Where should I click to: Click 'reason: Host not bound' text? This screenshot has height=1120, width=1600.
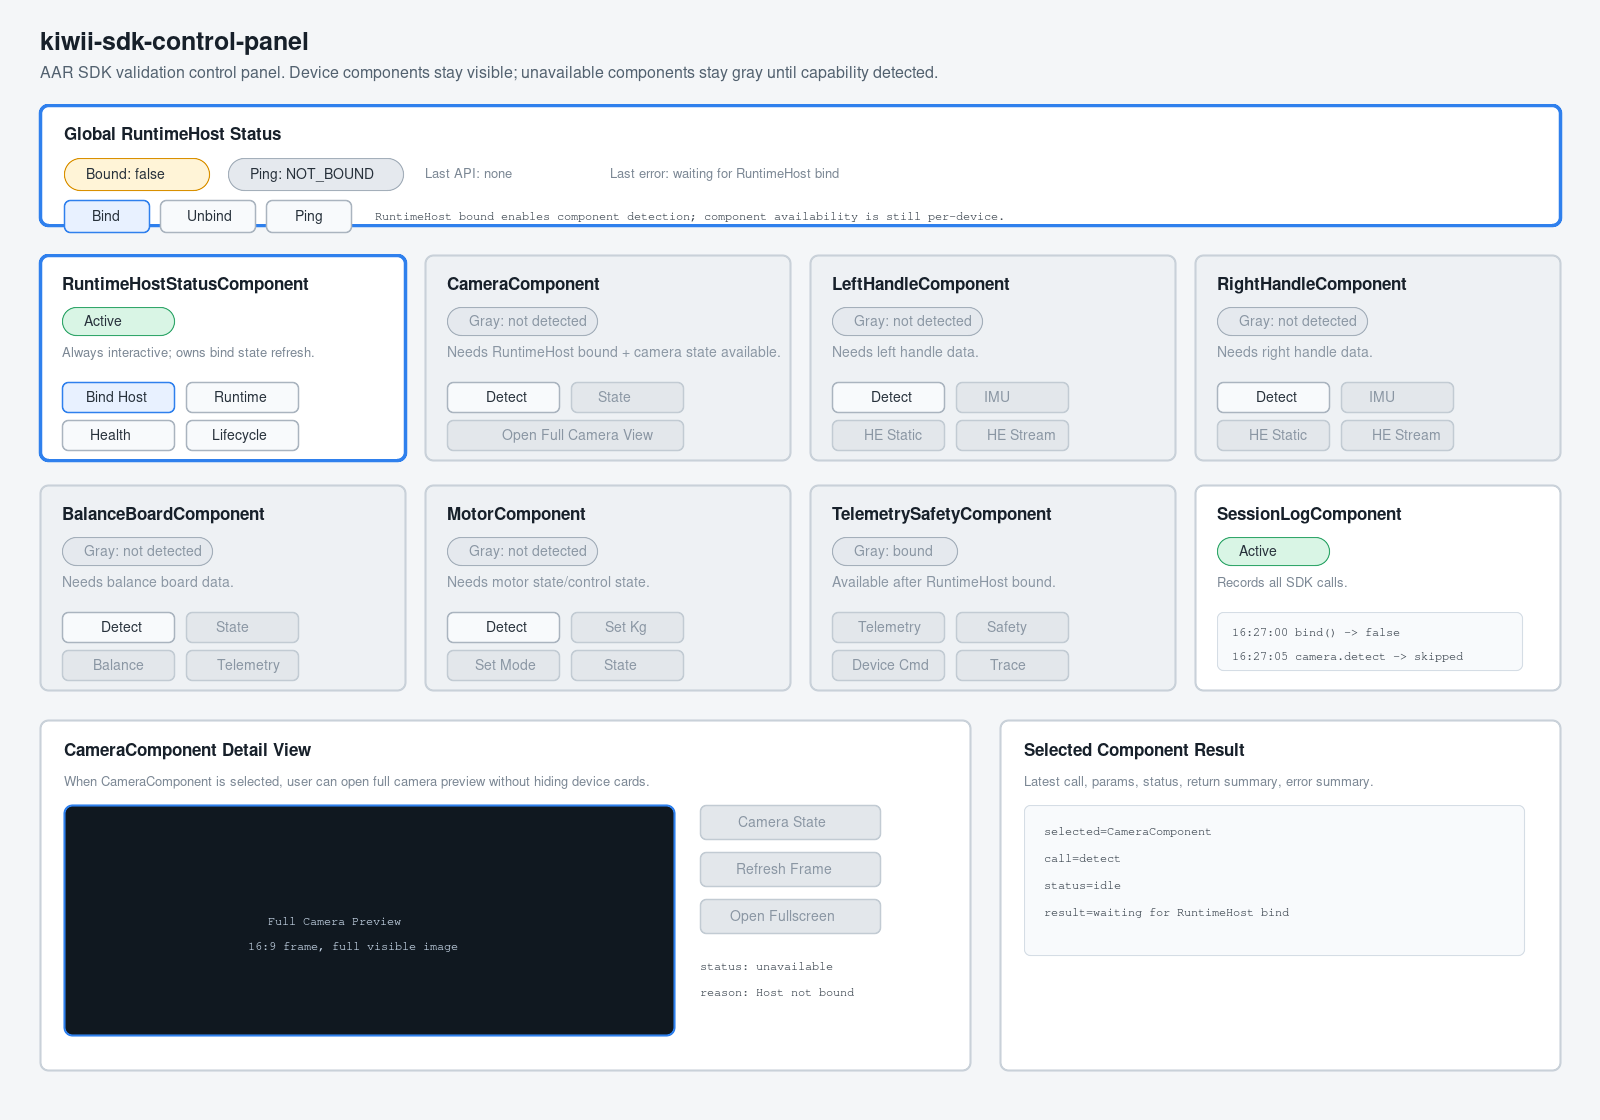(x=777, y=992)
